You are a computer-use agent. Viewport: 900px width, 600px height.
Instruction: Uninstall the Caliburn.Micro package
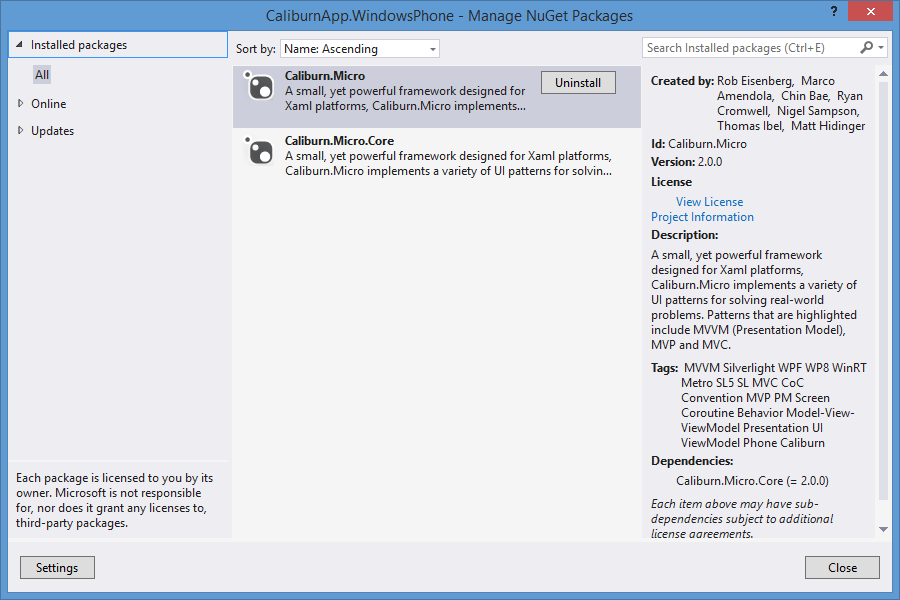pyautogui.click(x=578, y=83)
